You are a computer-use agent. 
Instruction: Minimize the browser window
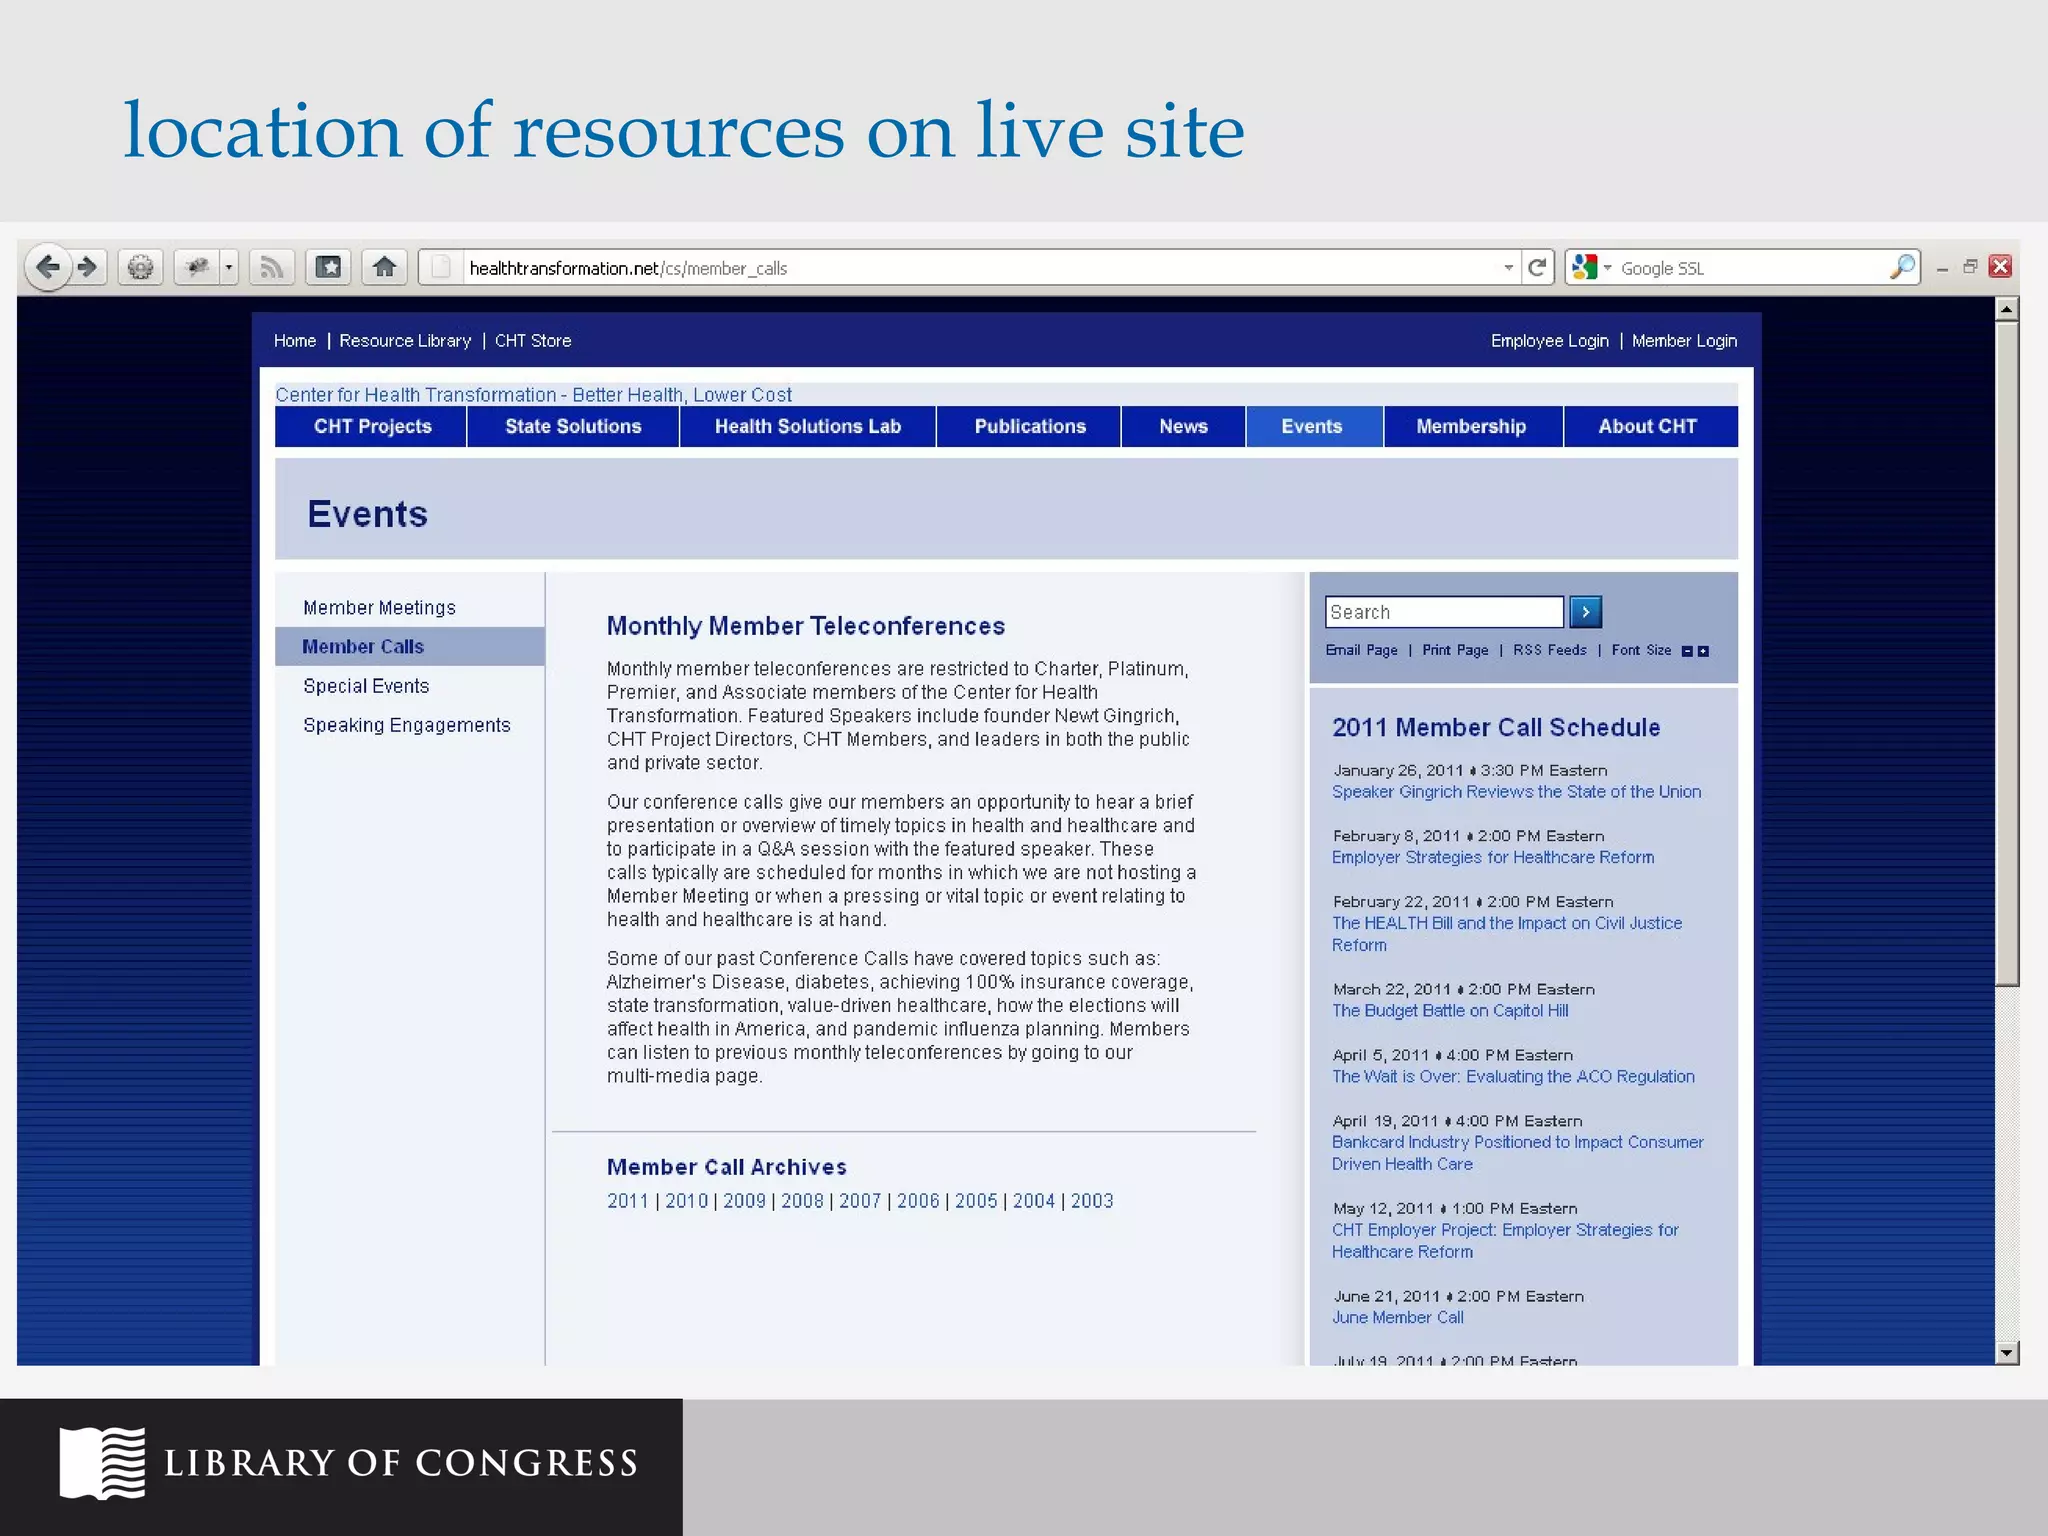[1942, 268]
